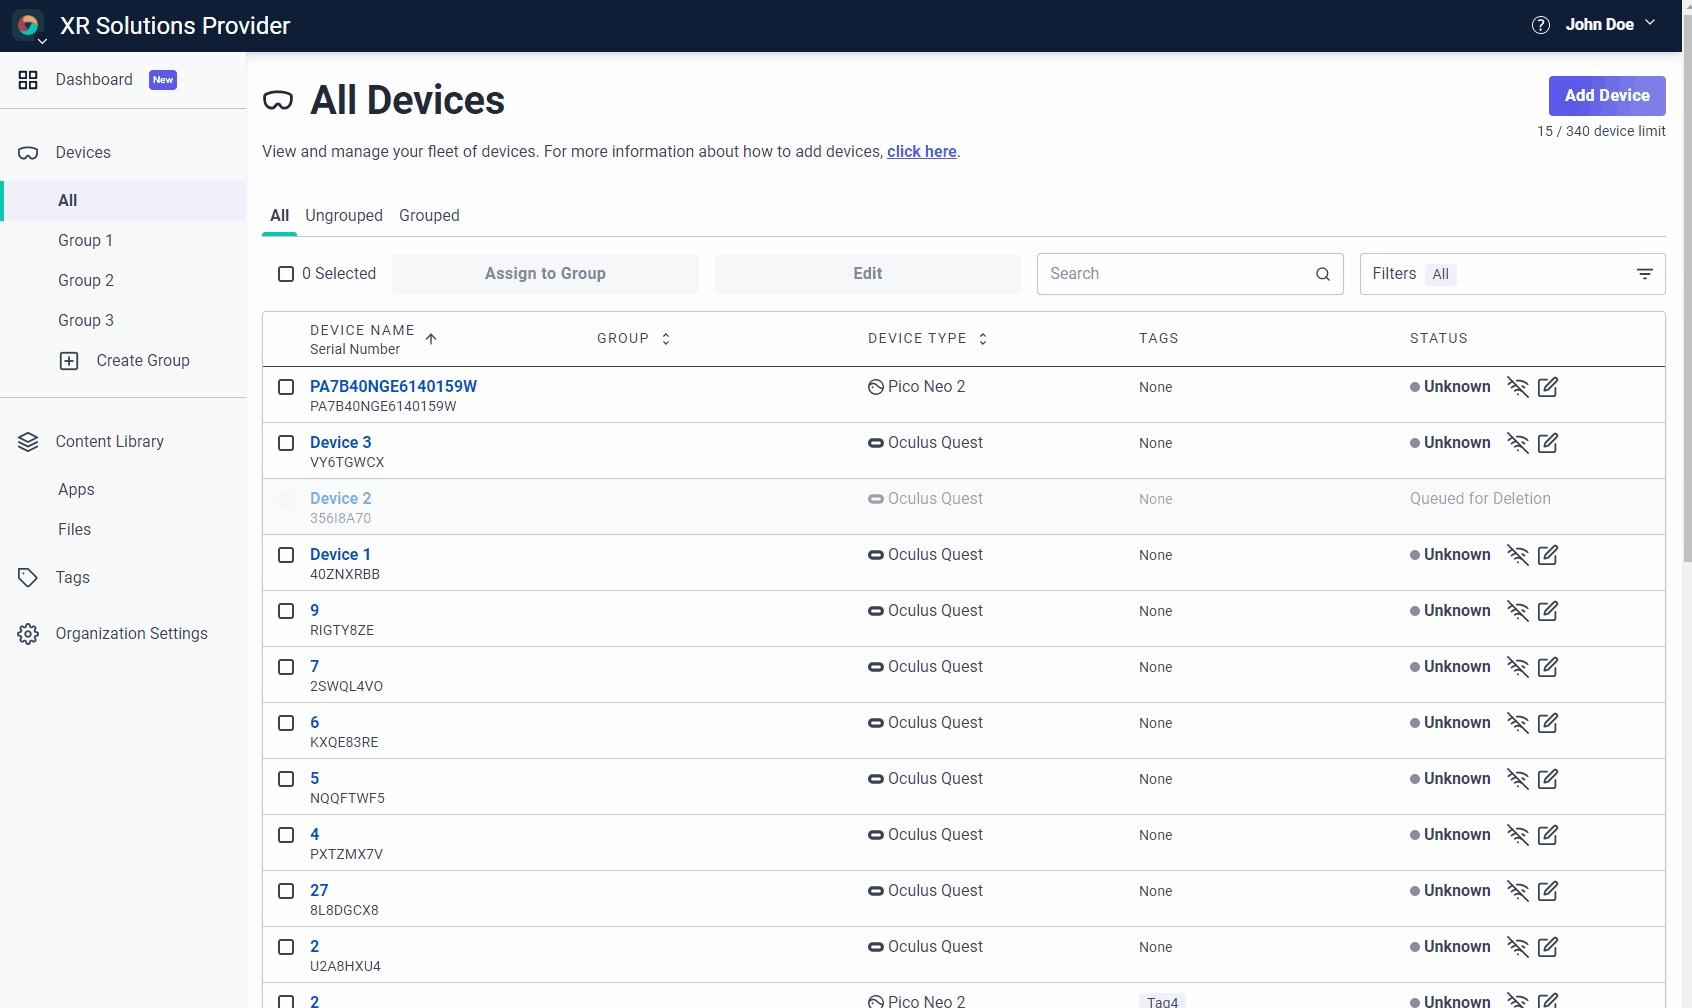This screenshot has width=1692, height=1008.
Task: Click edit icon for device U2A8HXU4 row
Action: (1548, 947)
